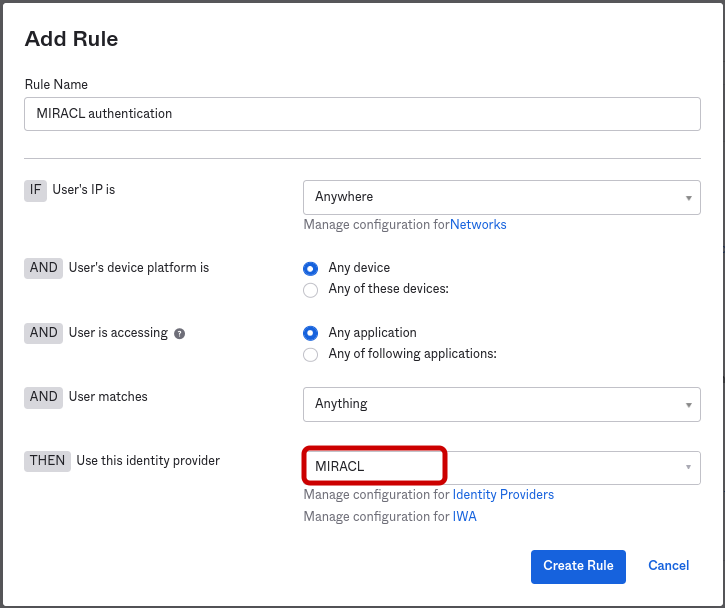
Task: Click the IF condition badge
Action: (36, 190)
